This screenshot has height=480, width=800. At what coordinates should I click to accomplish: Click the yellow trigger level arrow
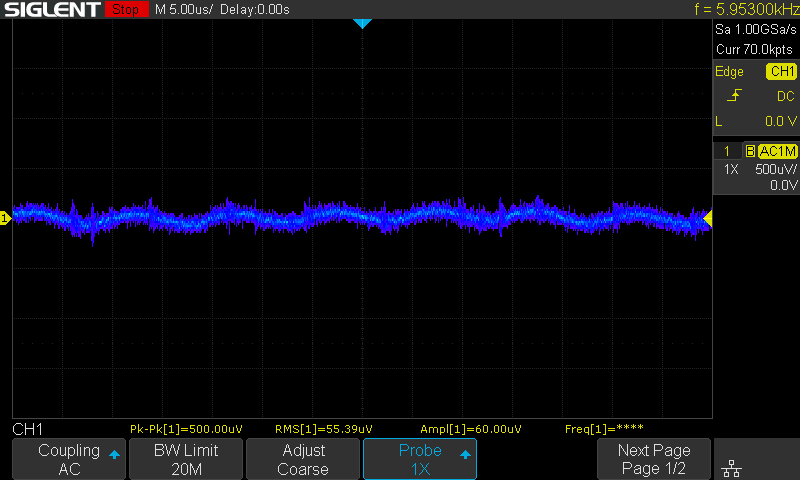708,218
